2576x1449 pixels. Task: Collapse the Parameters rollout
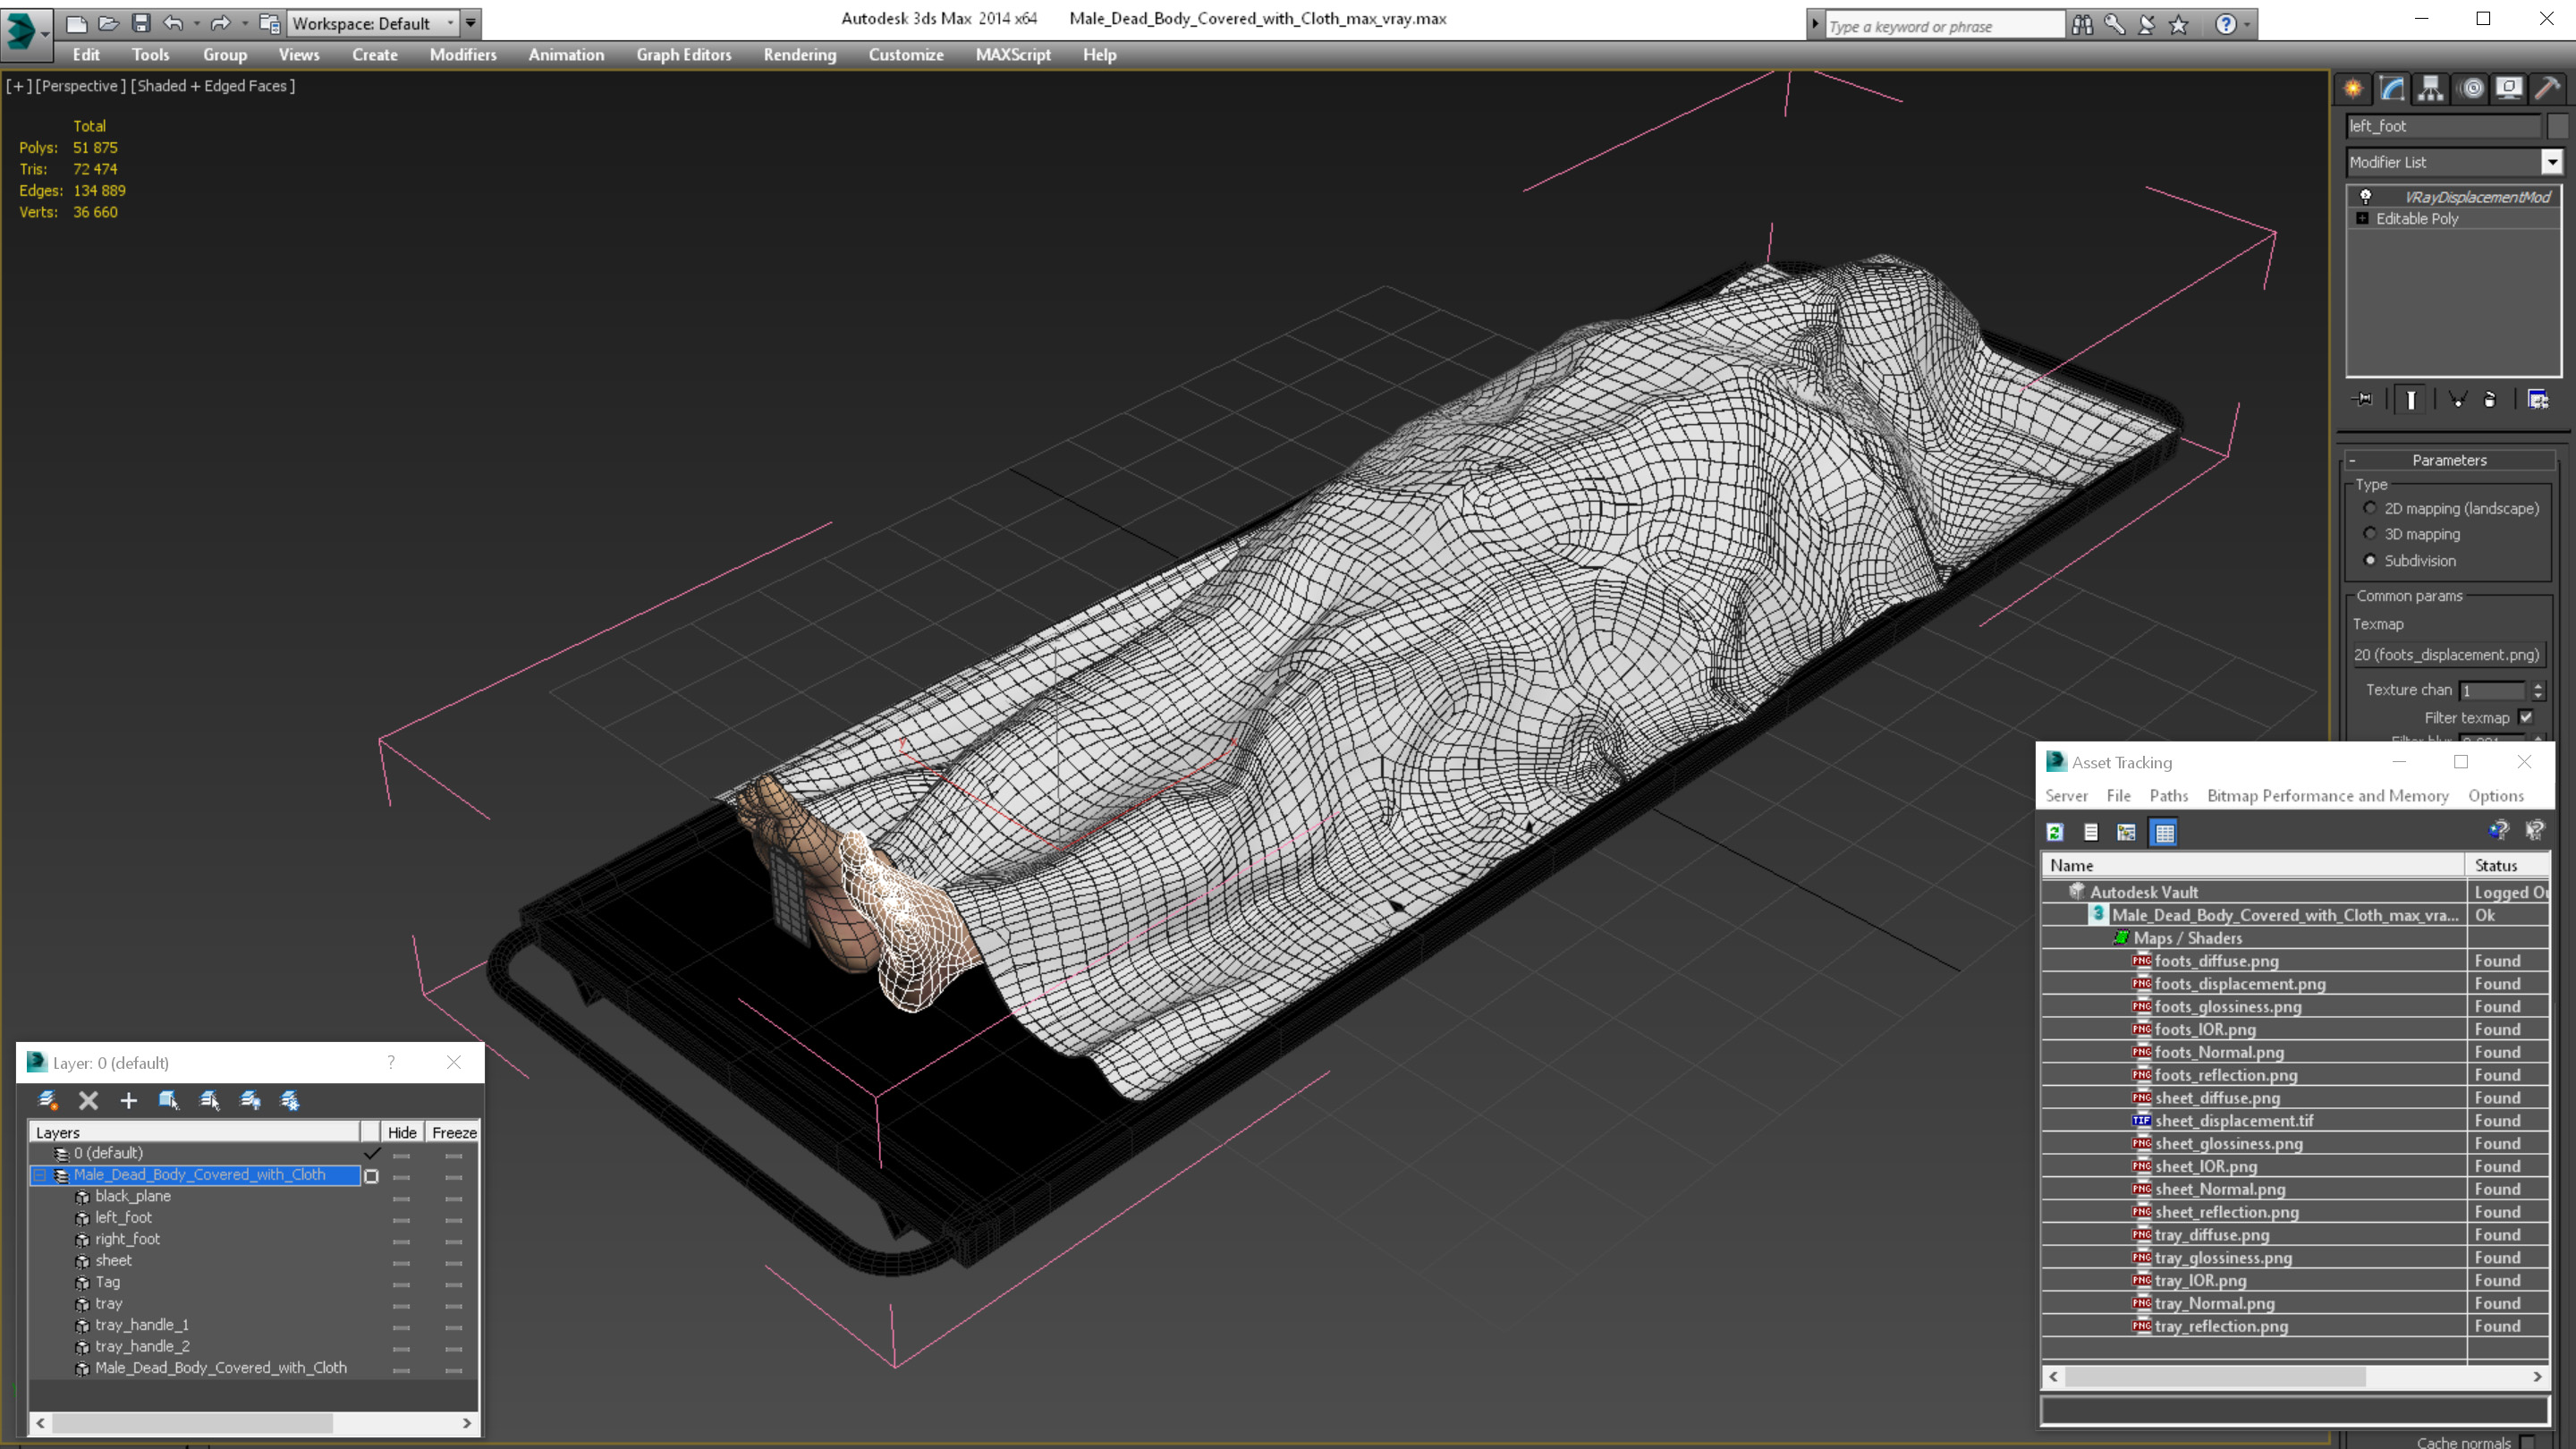2449,460
